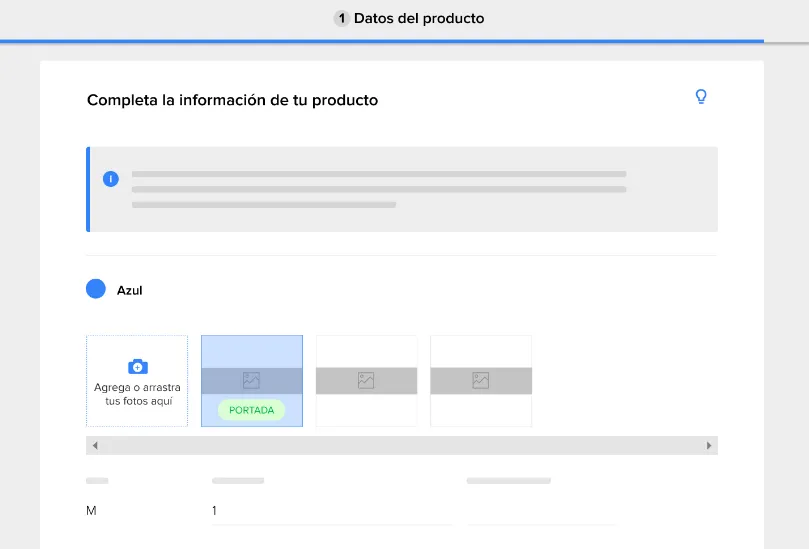Click the blue info icon in banner
Viewport: 809px width, 549px height.
point(110,179)
